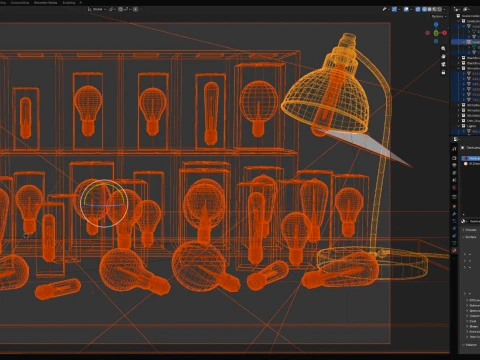Expand the Sheen sub-panel
The width and height of the screenshot is (480, 360).
click(473, 327)
